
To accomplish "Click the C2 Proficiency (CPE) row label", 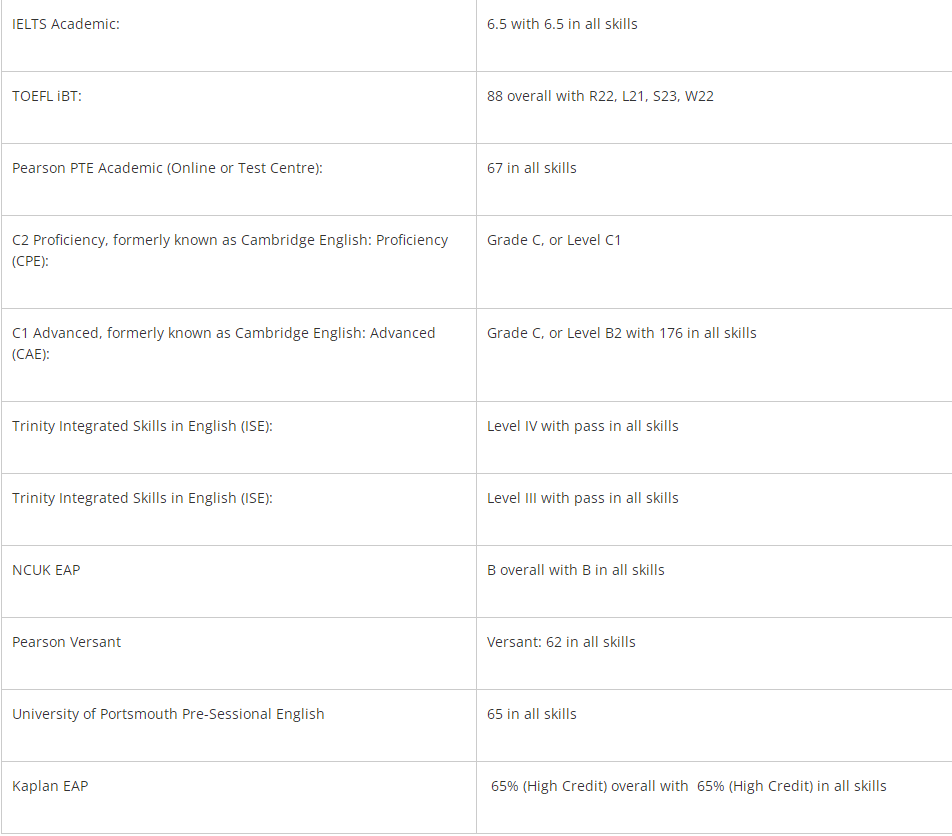I will 230,250.
